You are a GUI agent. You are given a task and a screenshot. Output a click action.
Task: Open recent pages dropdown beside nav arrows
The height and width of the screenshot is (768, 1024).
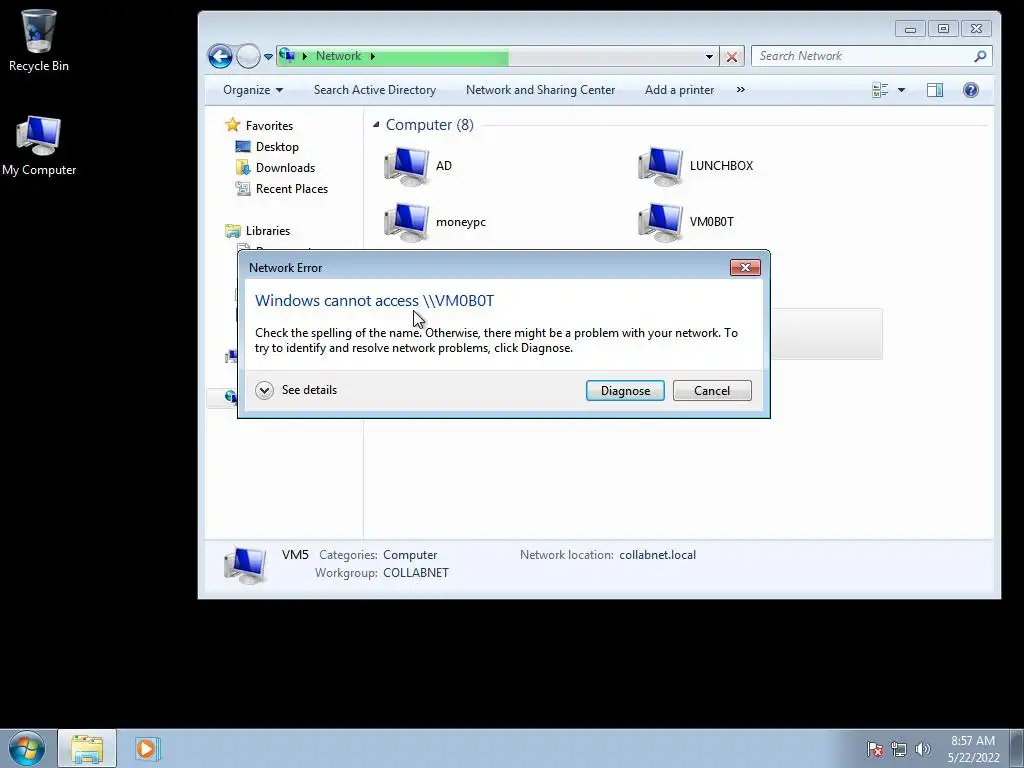coord(268,57)
